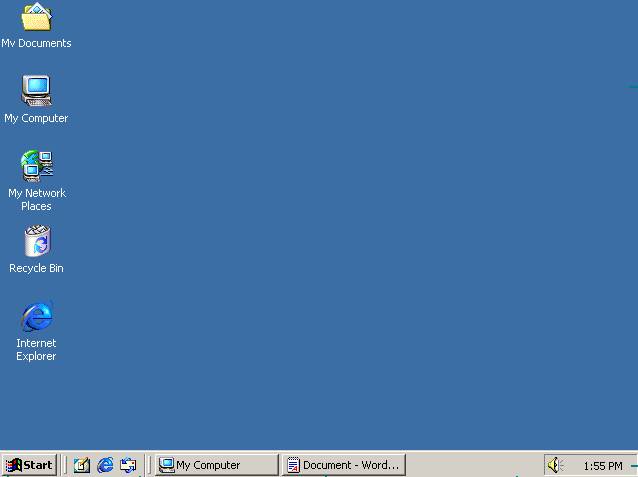Viewport: 638px width, 477px height.
Task: Click the My Documents label text
Action: click(x=36, y=43)
